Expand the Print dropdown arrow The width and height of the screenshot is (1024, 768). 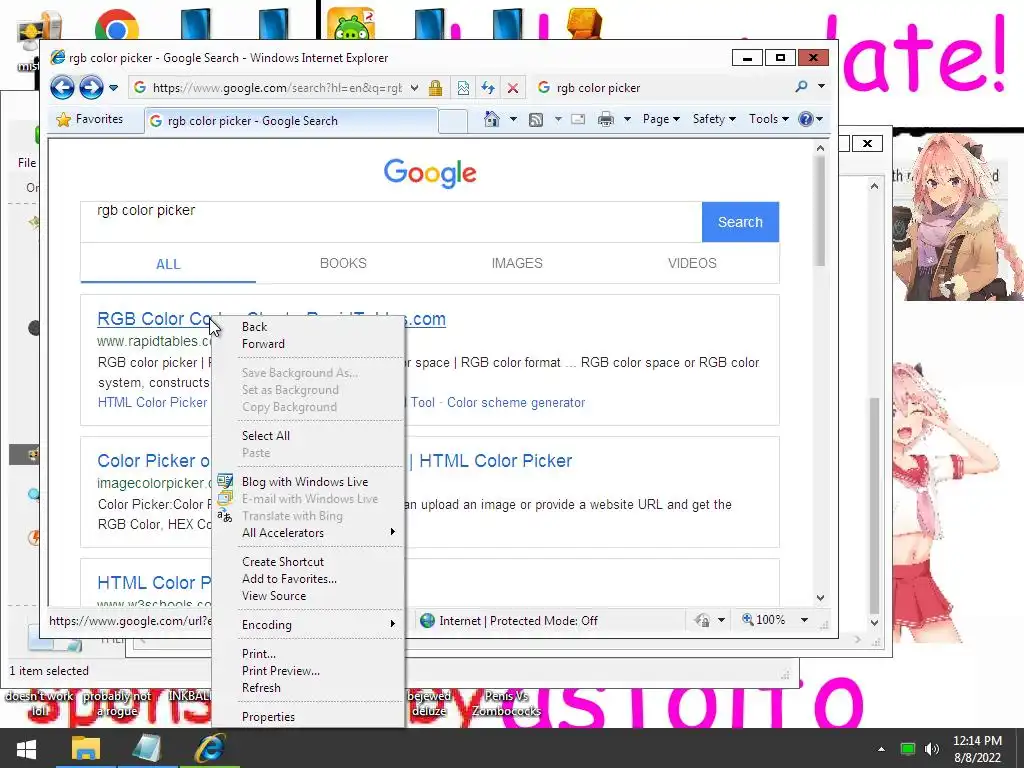click(x=627, y=119)
